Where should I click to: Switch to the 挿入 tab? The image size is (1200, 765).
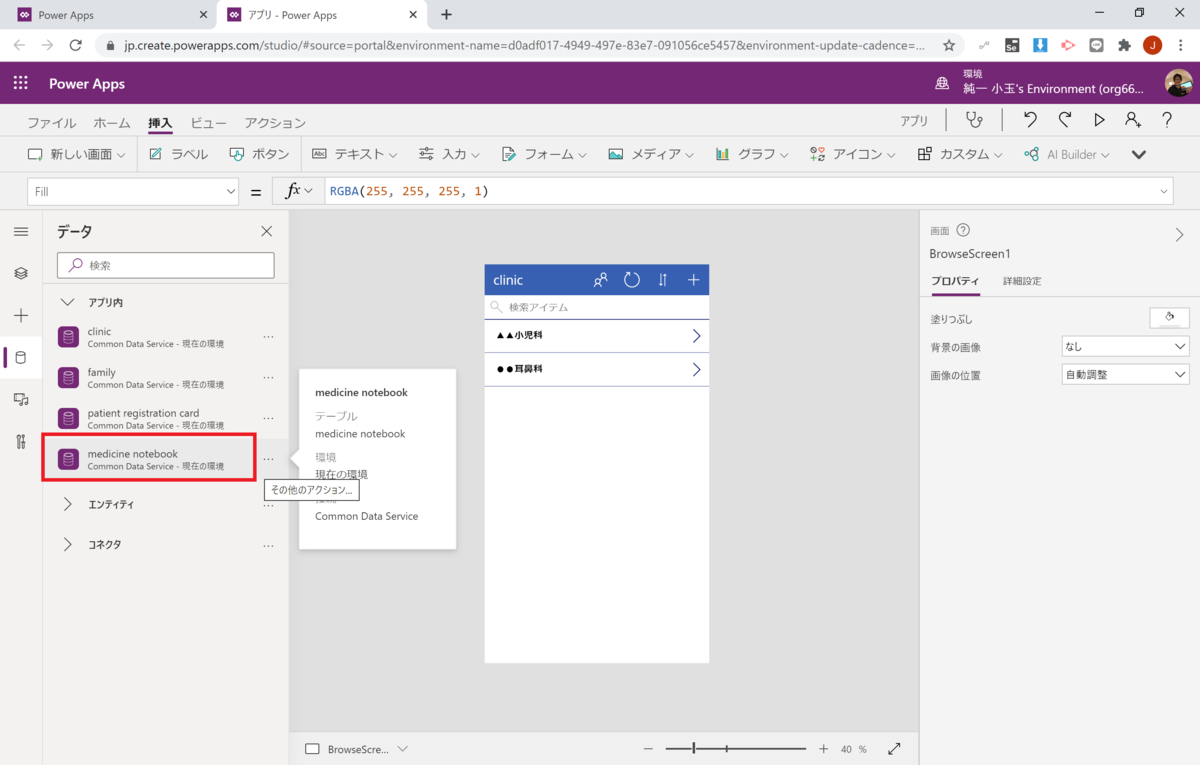tap(160, 123)
